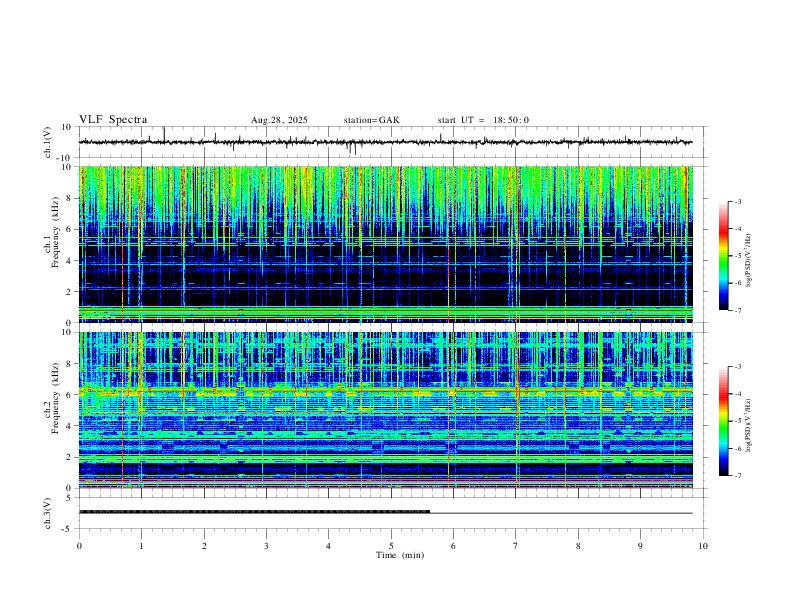Click the "Time (min)" x-axis label
The width and height of the screenshot is (792, 612).
tap(400, 555)
